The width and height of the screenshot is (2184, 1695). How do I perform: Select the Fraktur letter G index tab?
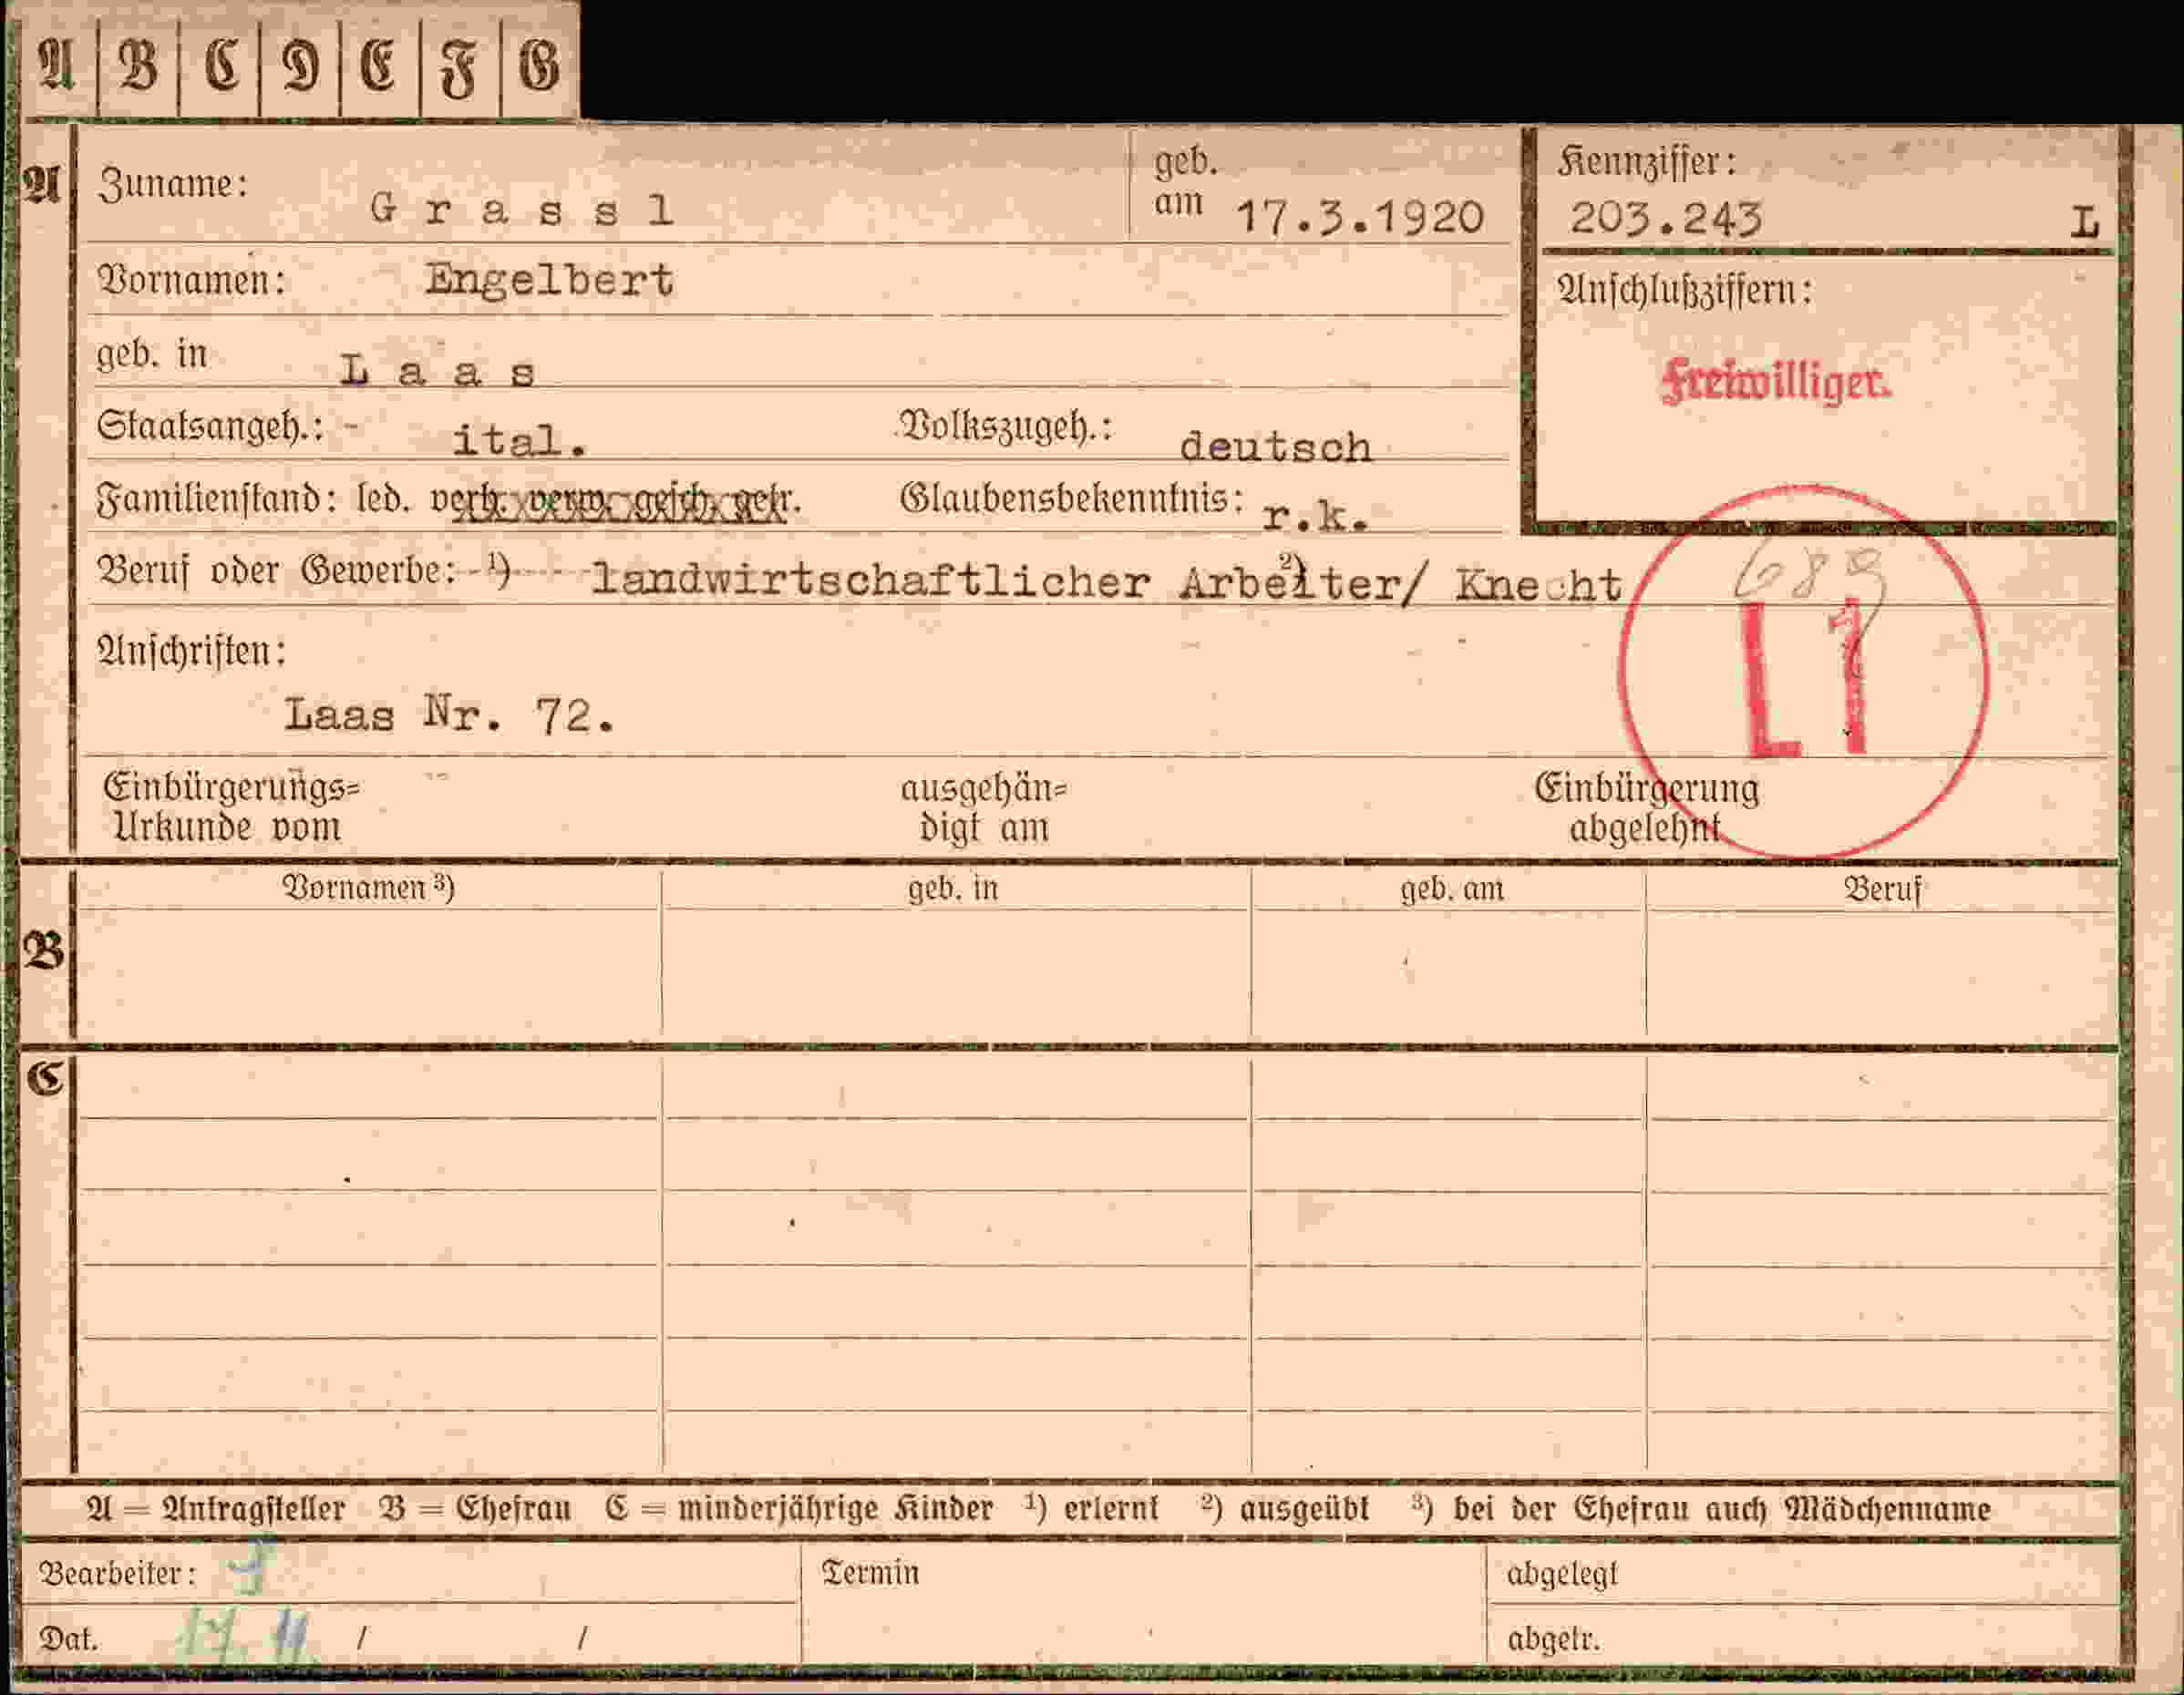tap(540, 66)
